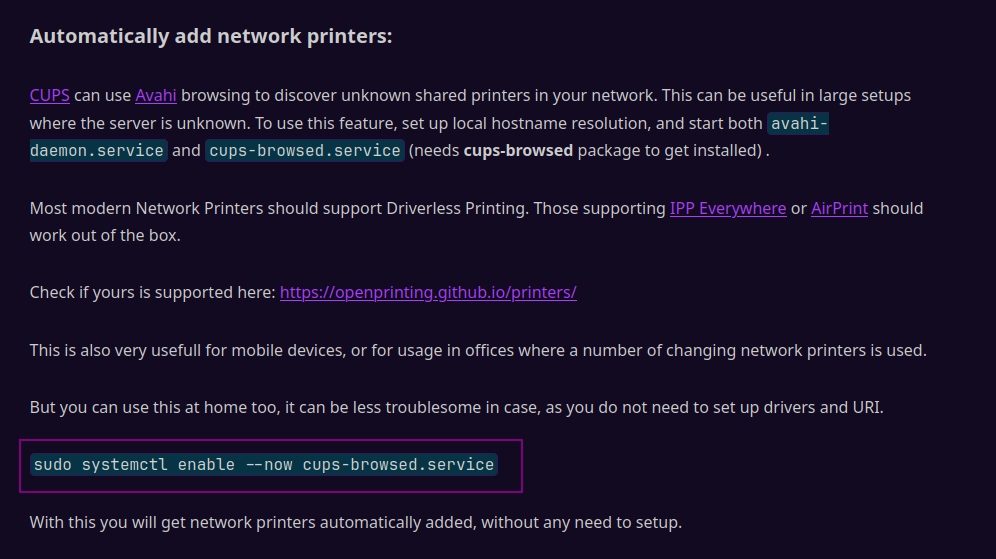Click the 'But you can use this at home' paragraph
996x559 pixels.
coord(457,407)
